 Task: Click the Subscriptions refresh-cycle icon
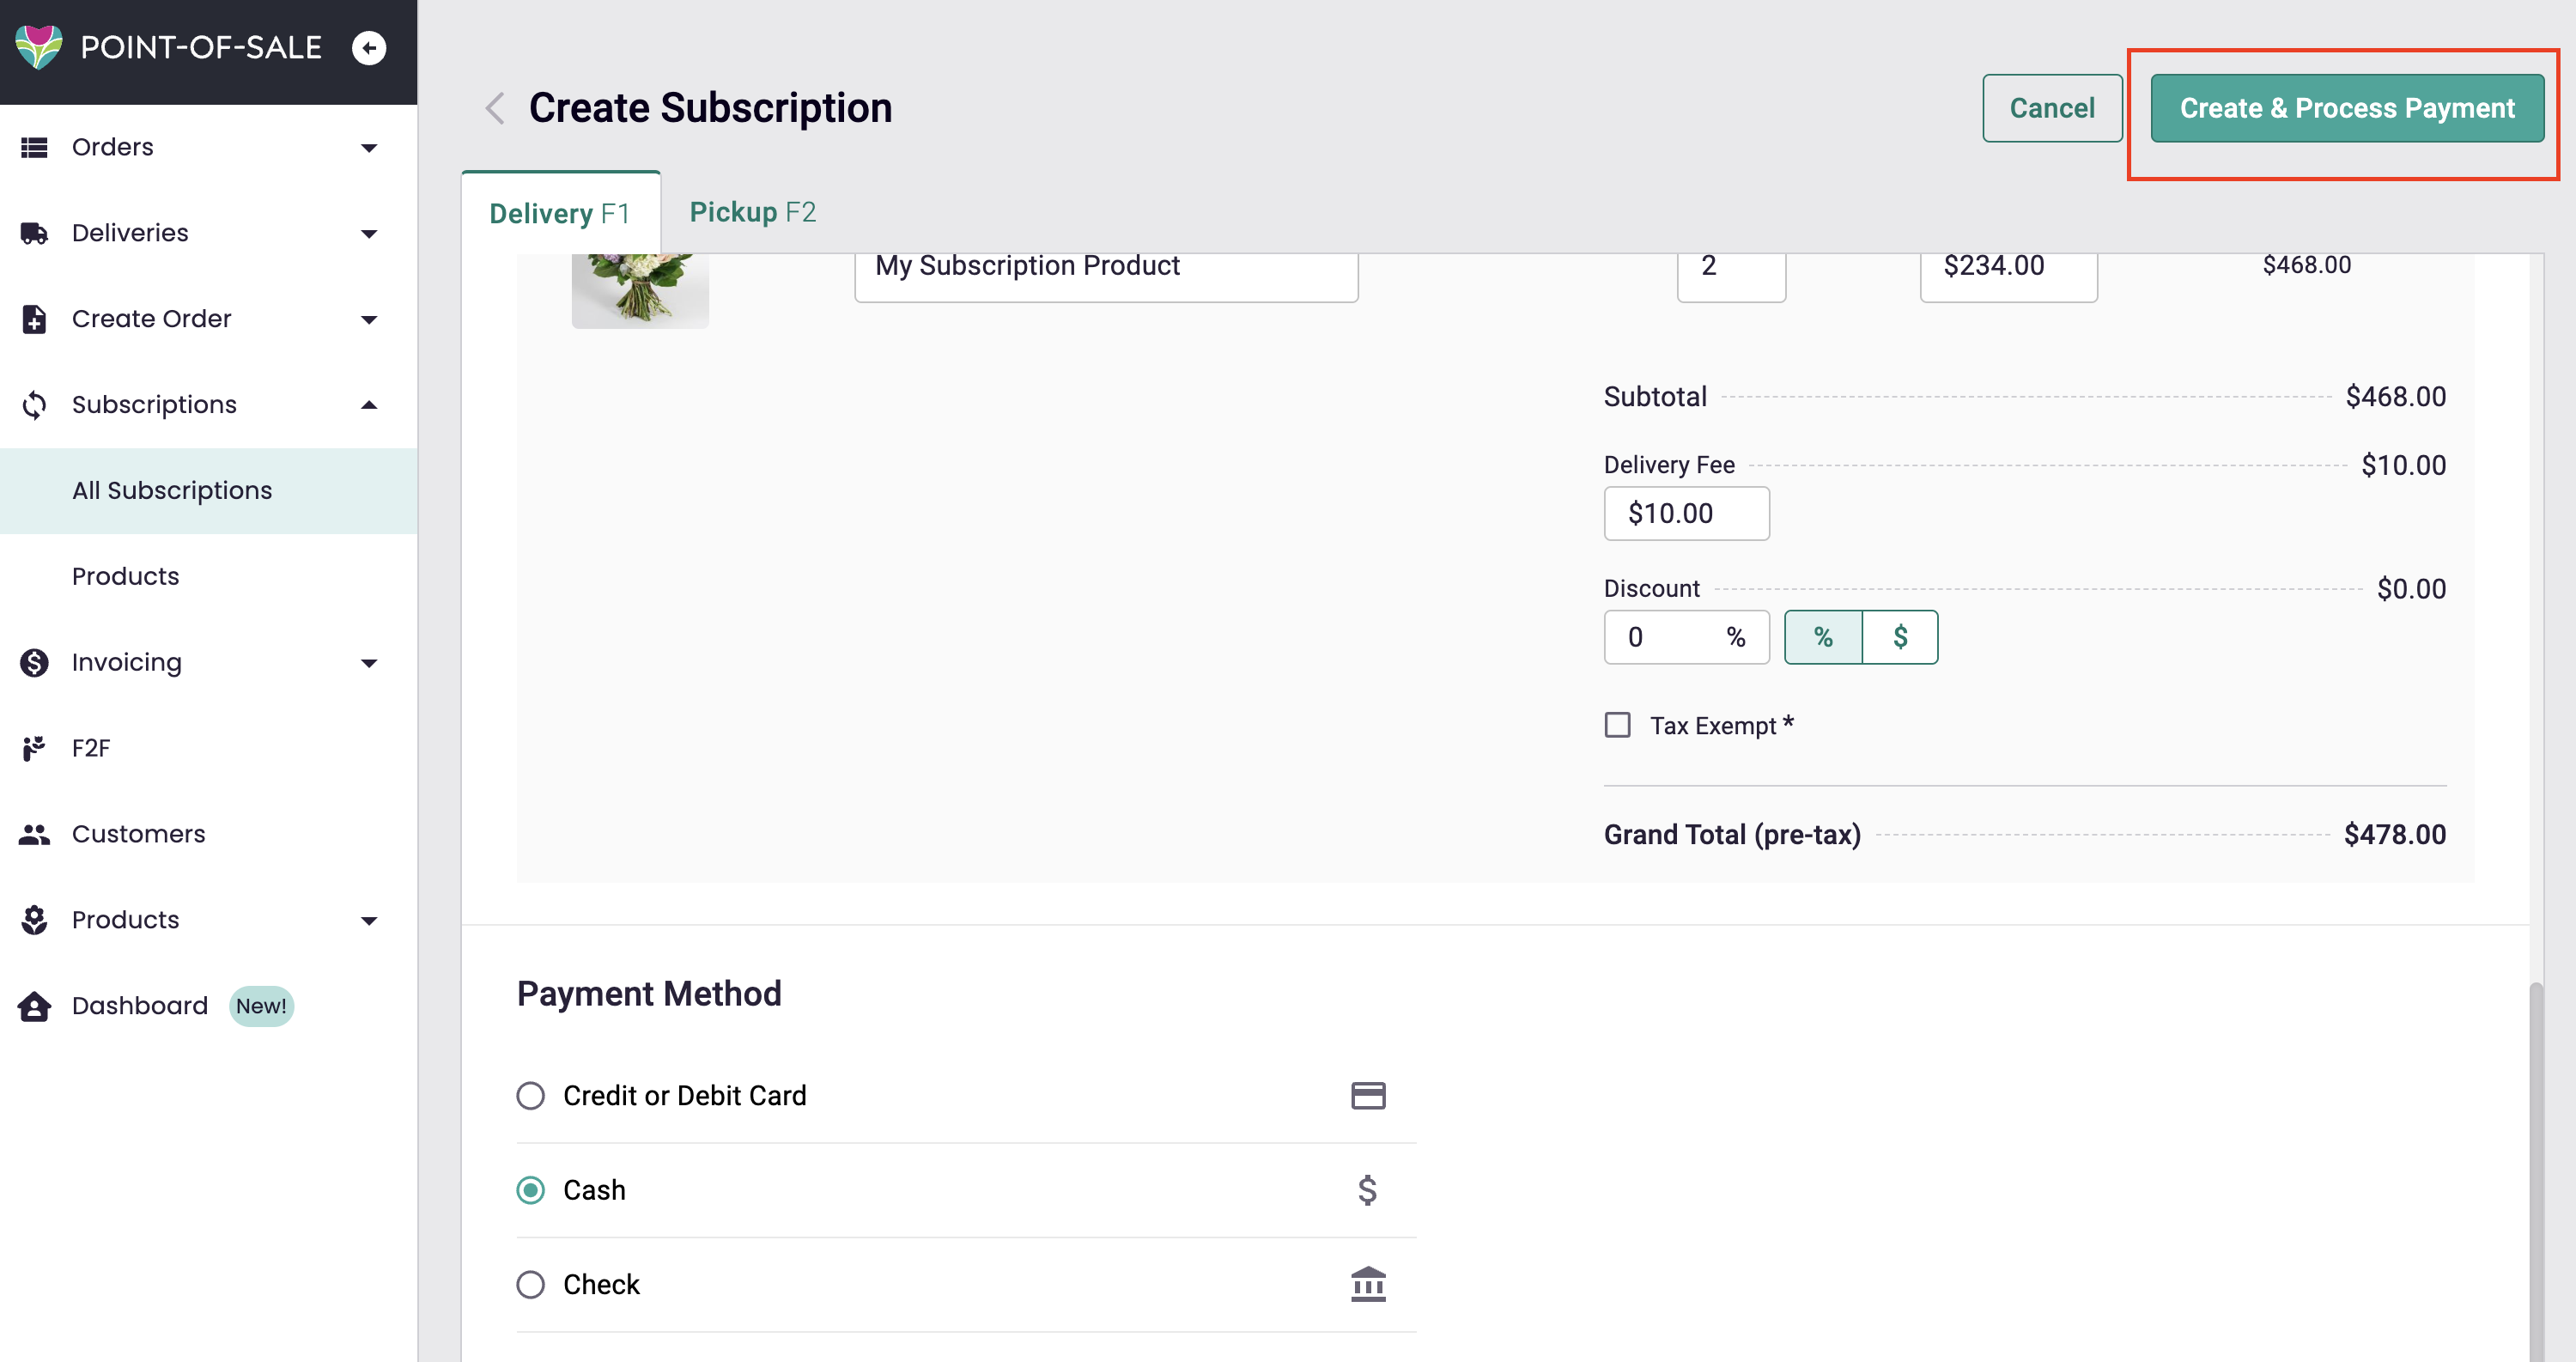coord(34,405)
